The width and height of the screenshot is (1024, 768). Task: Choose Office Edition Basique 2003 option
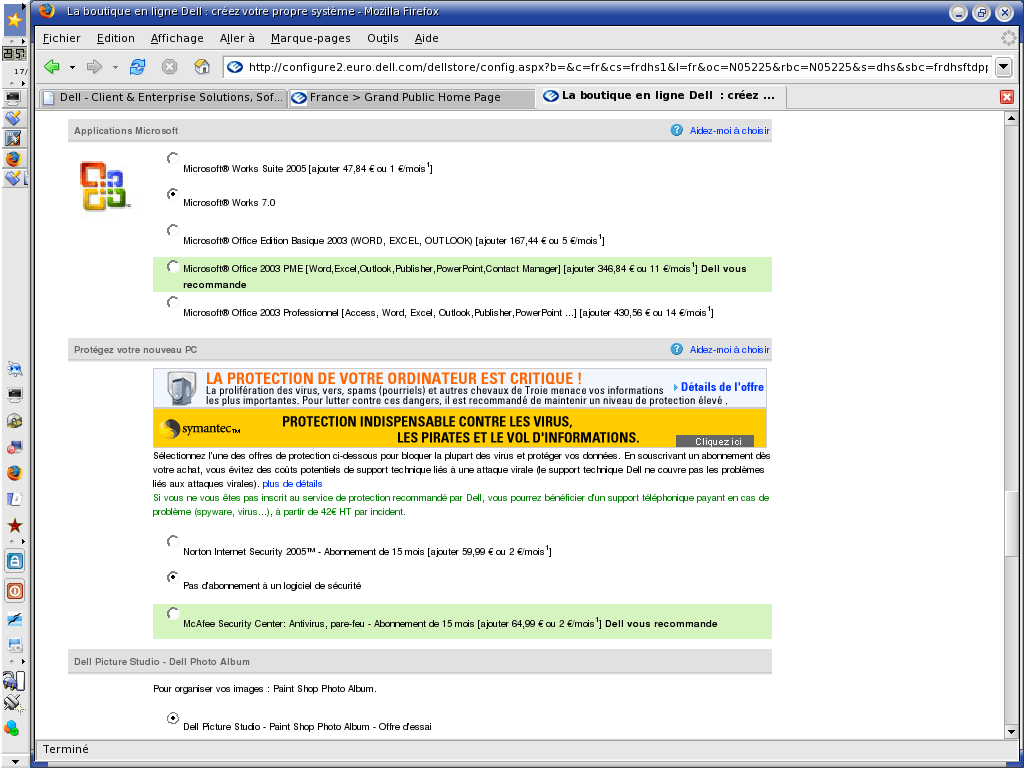coord(172,230)
